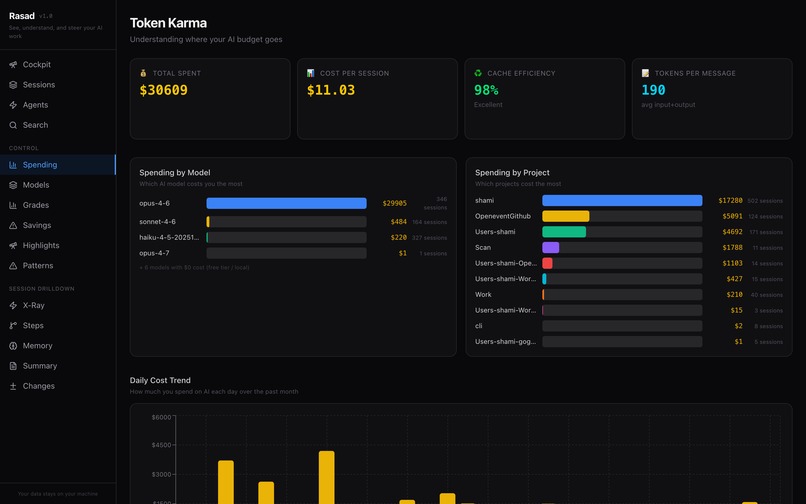
Task: Click the blue opus-4-6 spending bar
Action: coord(286,203)
